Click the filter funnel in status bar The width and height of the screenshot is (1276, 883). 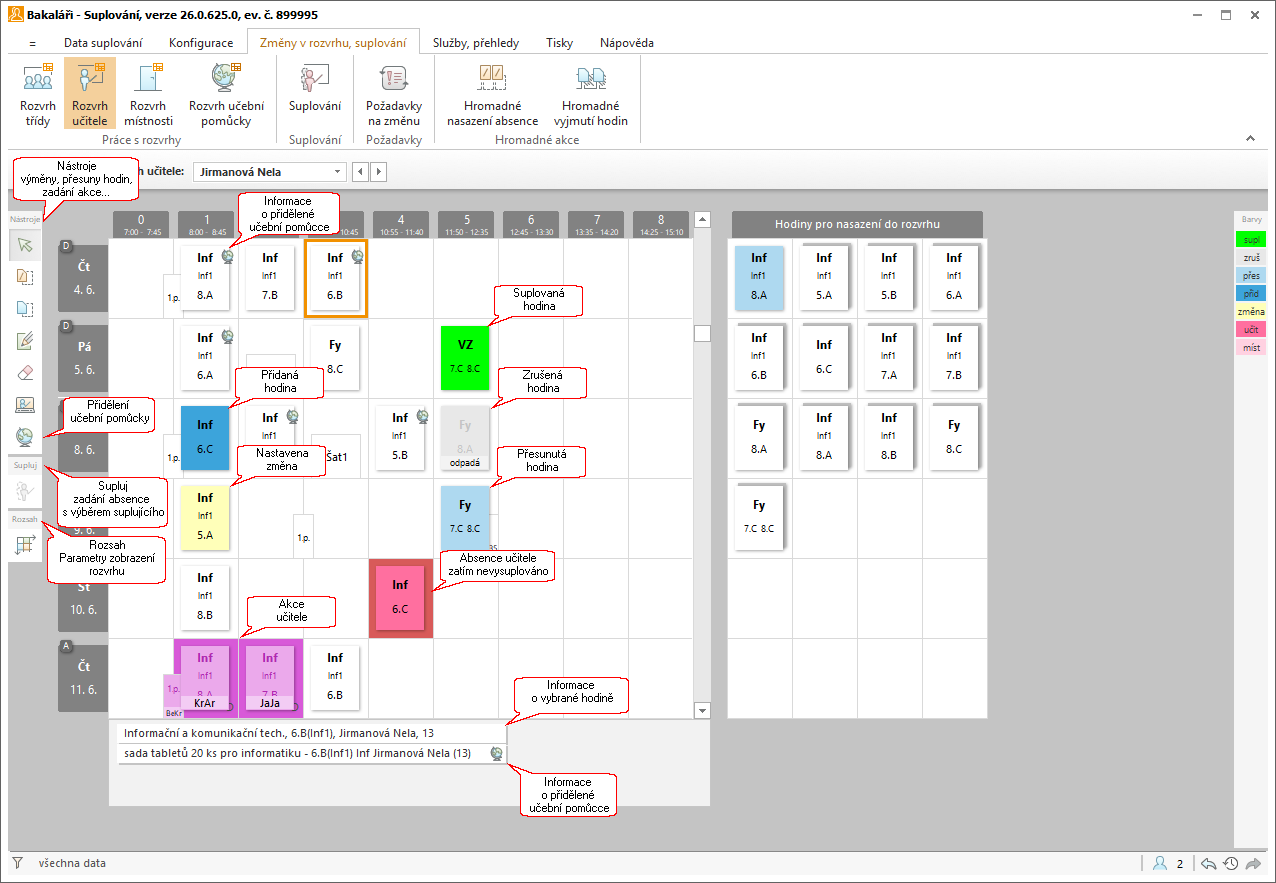pos(17,863)
